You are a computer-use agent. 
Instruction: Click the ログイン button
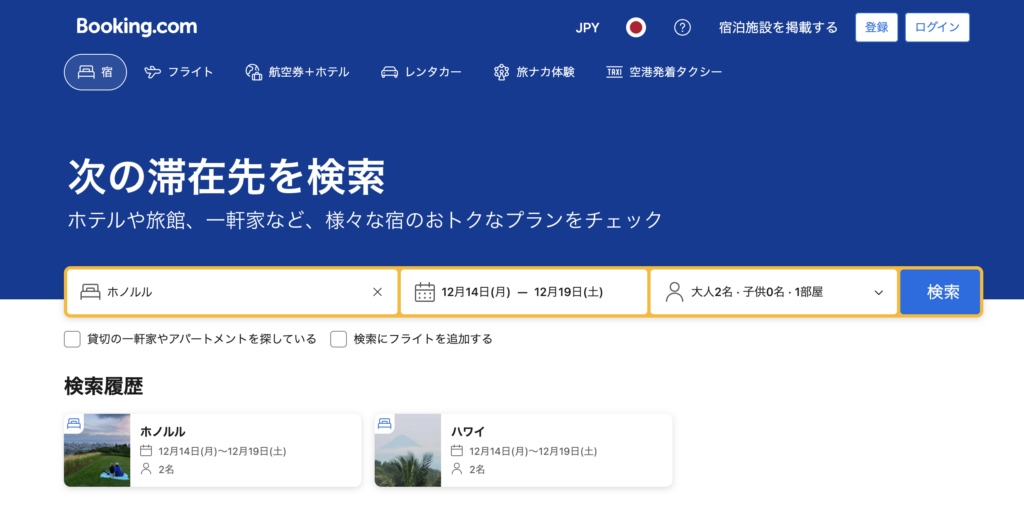point(937,28)
